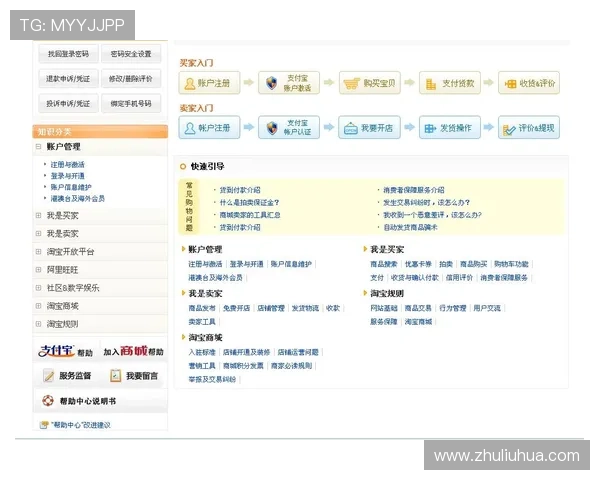Screen dimensions: 600x480
Task: Click the 我要留言 notepad icon
Action: pos(116,376)
